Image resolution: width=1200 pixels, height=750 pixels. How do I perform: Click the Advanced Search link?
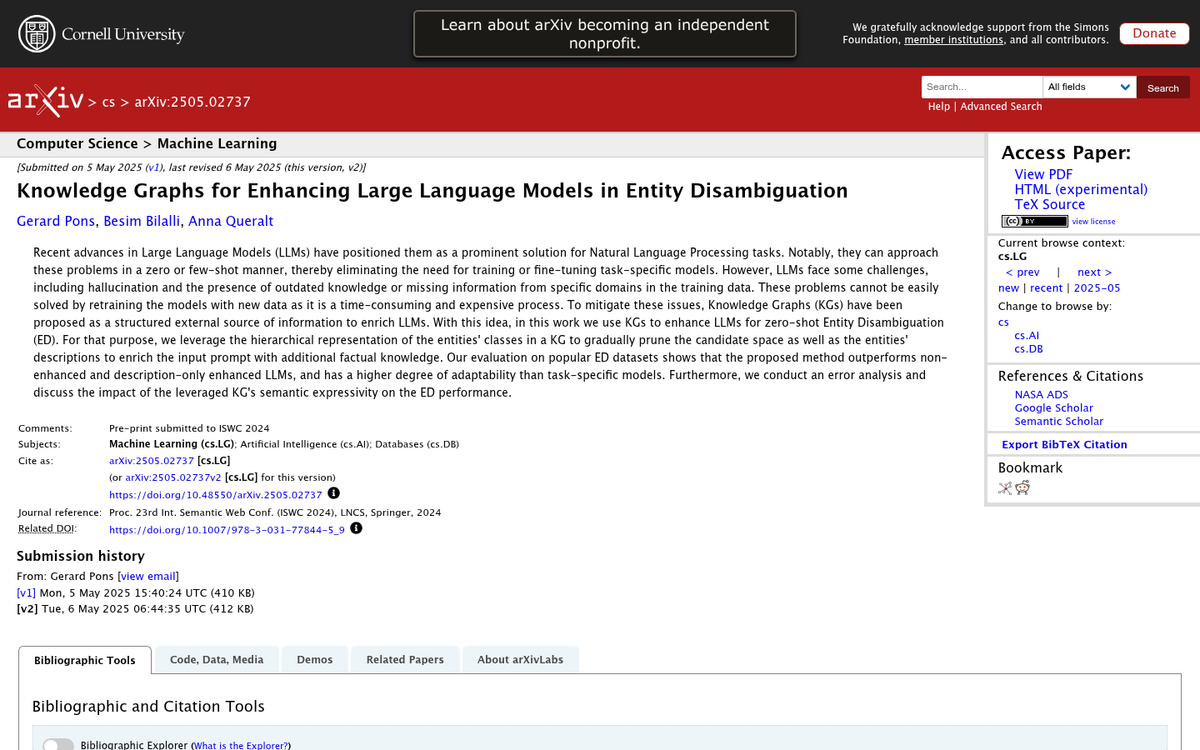pos(1001,107)
